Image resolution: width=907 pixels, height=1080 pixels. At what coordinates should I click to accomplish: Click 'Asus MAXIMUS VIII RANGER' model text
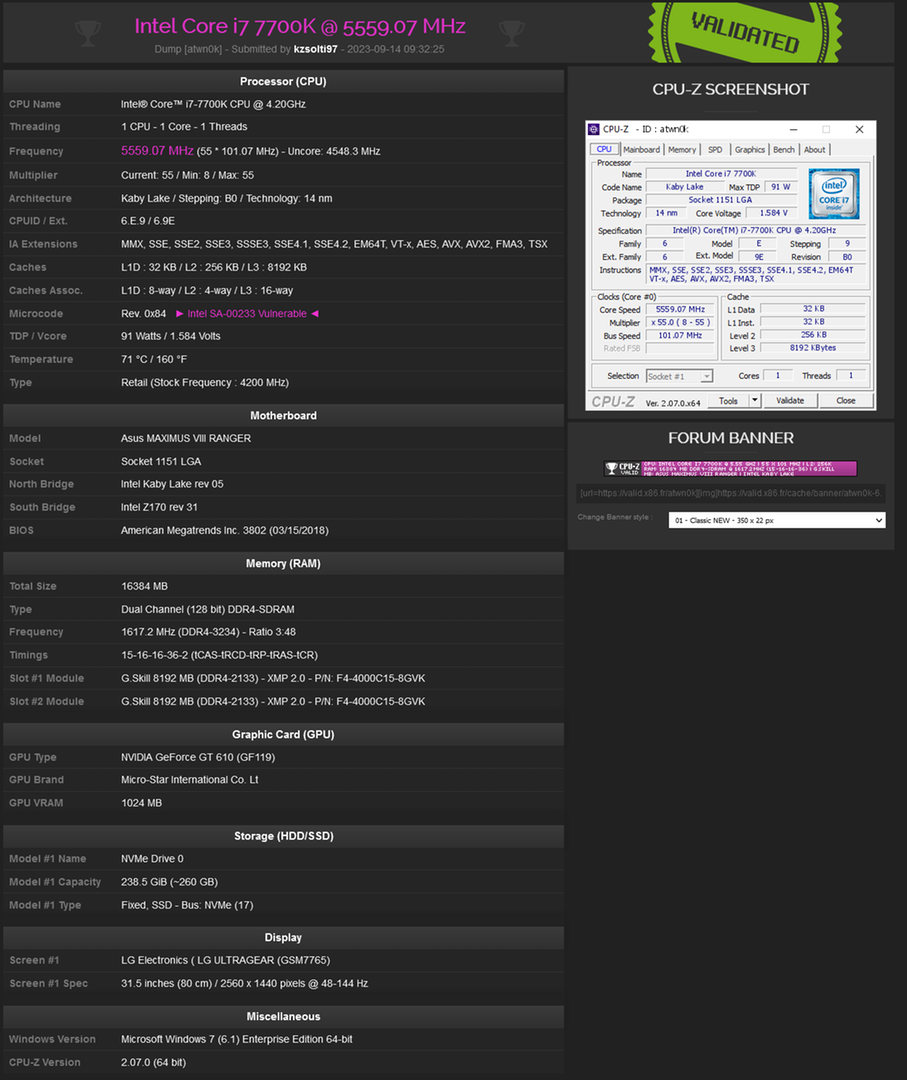[186, 438]
